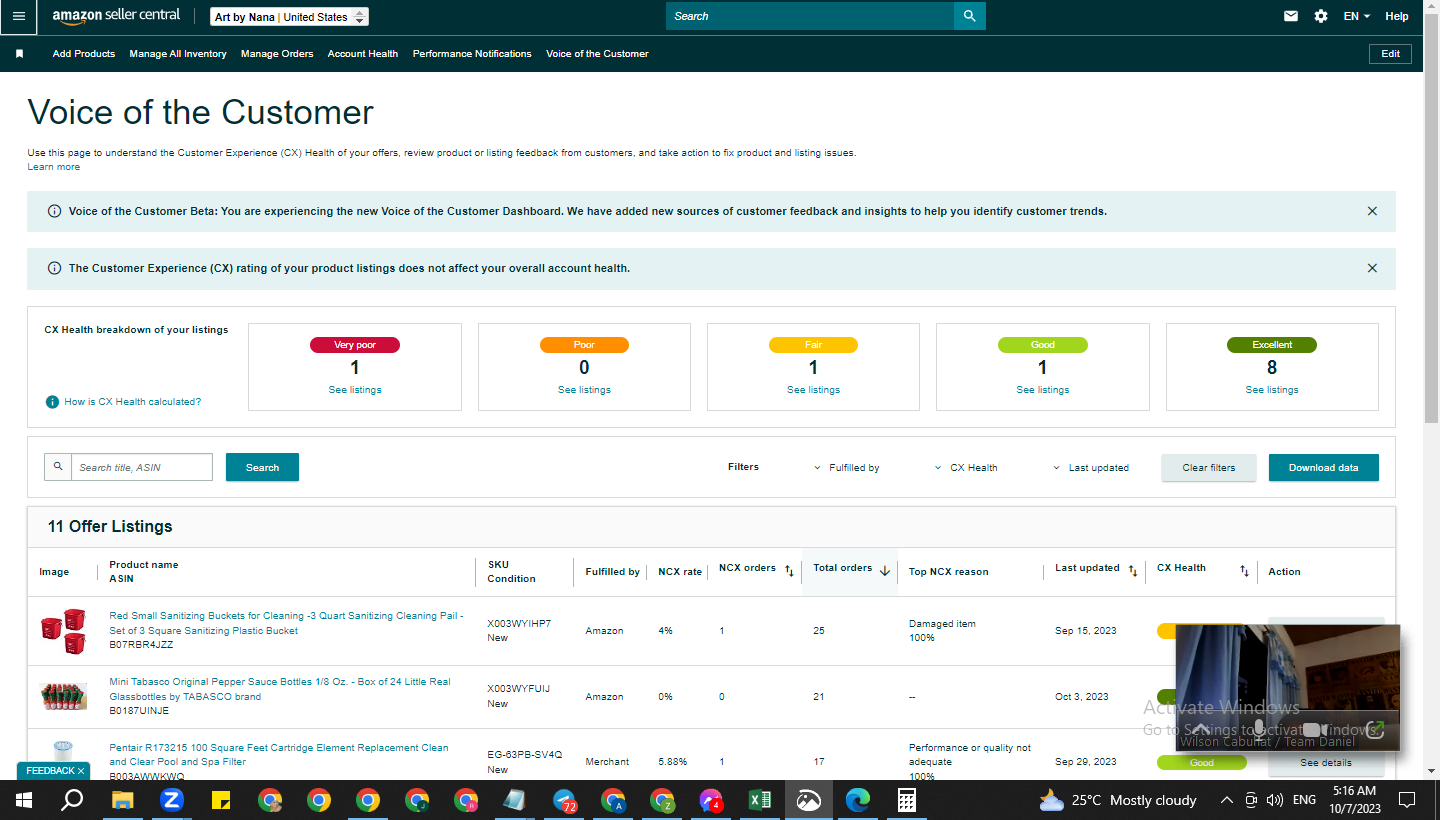Expand the Last updated filter dropdown
Image resolution: width=1440 pixels, height=820 pixels.
[1091, 468]
